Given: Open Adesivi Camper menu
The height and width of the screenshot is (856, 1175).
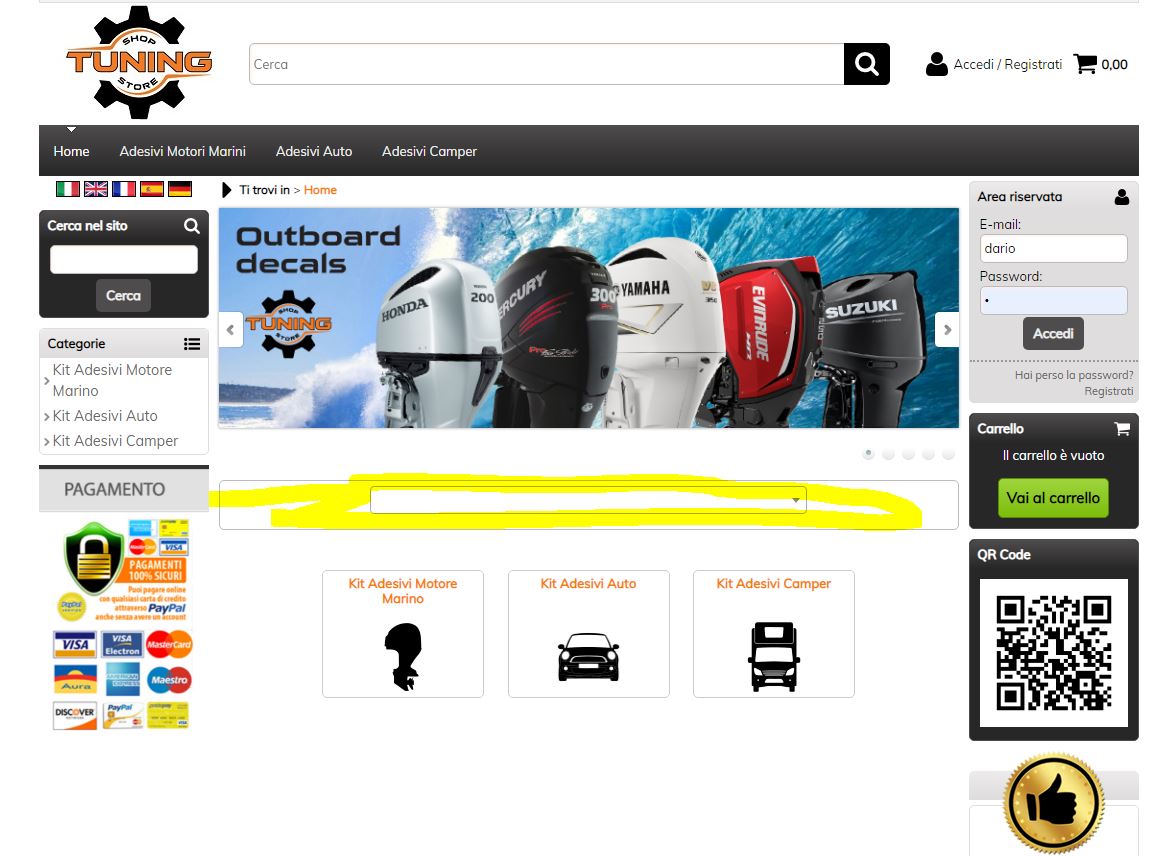Looking at the screenshot, I should click(429, 151).
